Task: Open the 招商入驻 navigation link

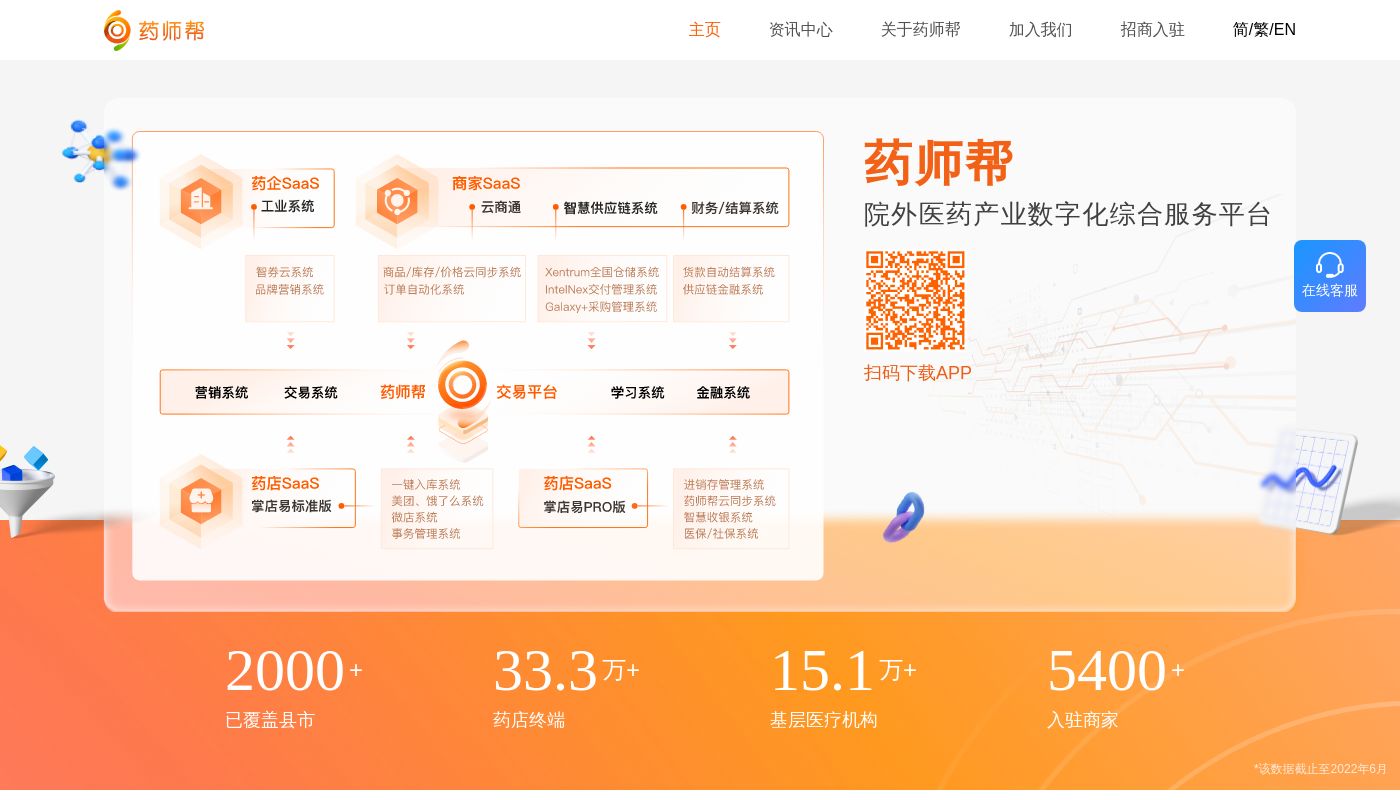Action: point(1152,30)
